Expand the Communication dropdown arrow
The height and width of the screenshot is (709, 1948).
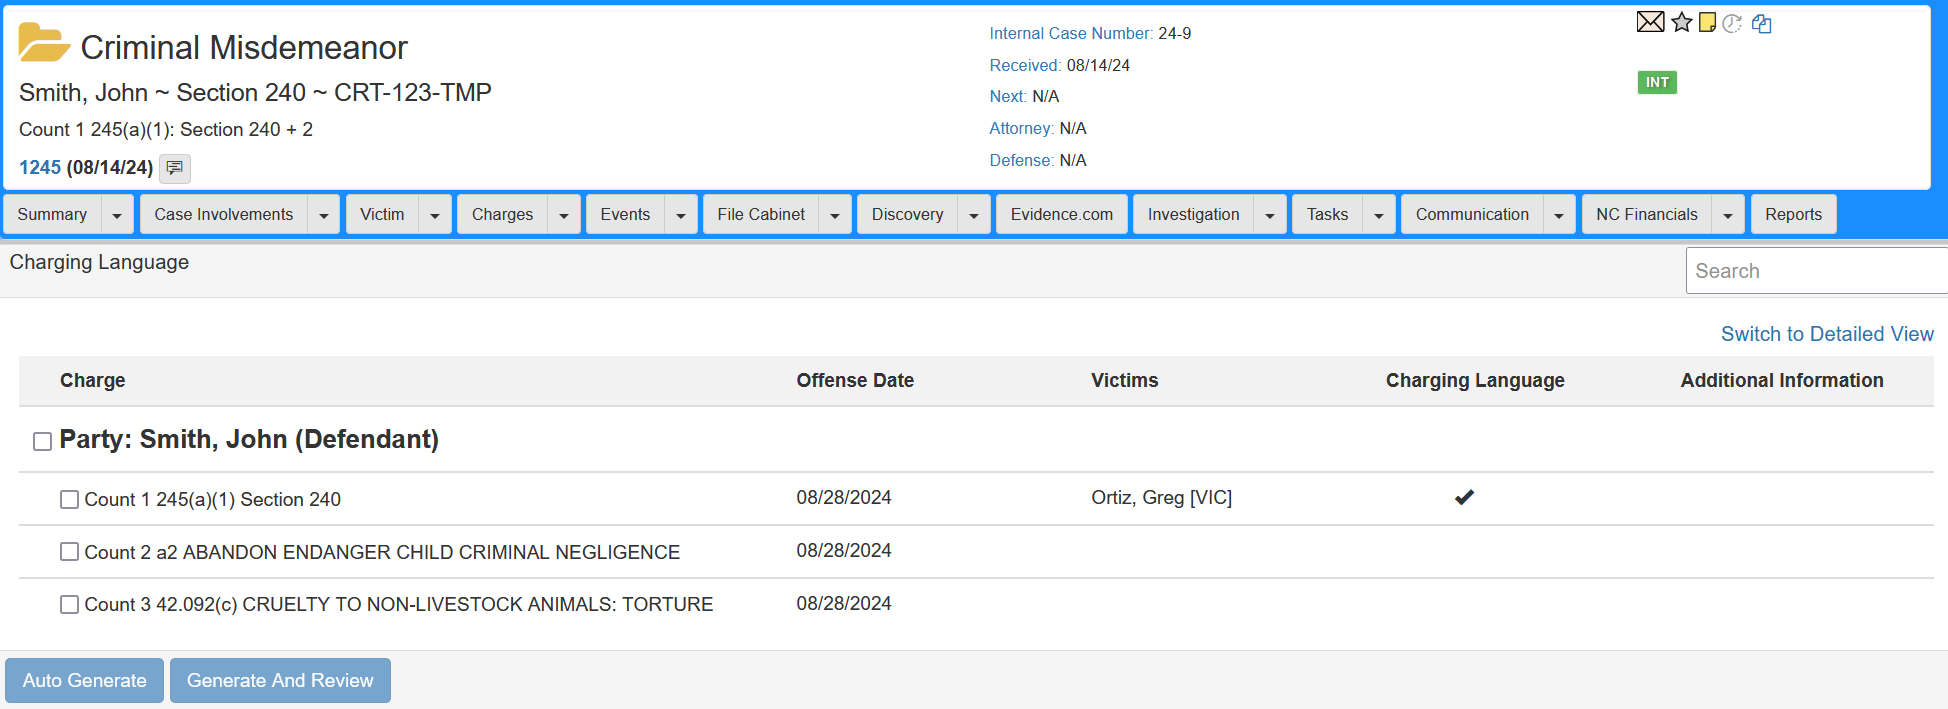(x=1559, y=215)
